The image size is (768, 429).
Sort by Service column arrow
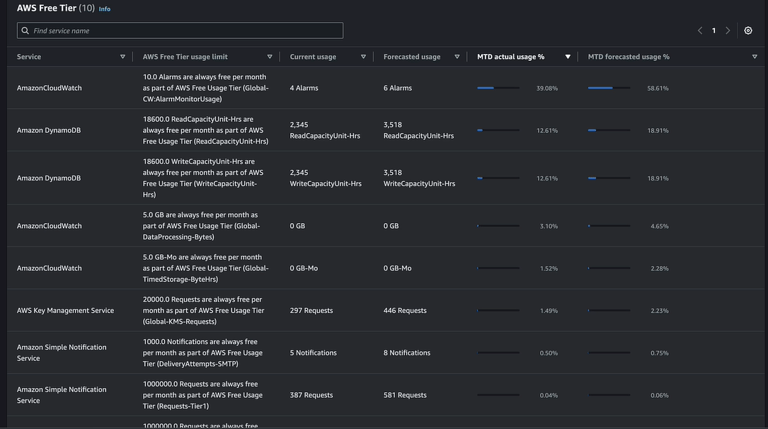[122, 57]
